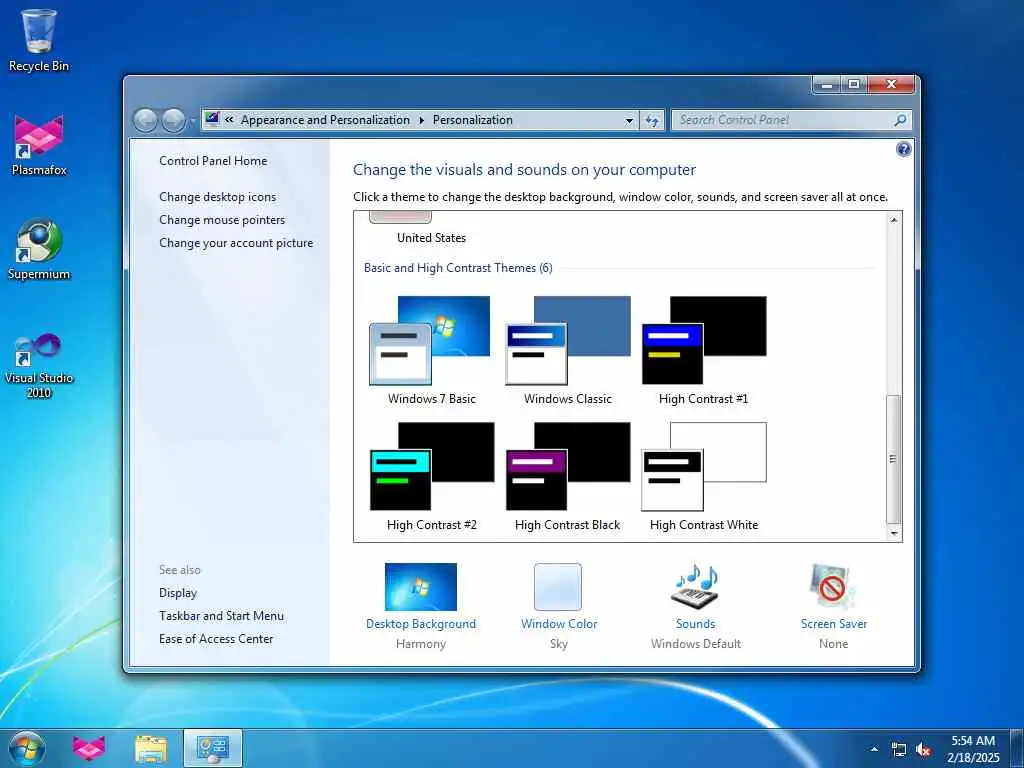Open the Screen Saver settings icon
Image resolution: width=1024 pixels, height=768 pixels.
pyautogui.click(x=833, y=586)
